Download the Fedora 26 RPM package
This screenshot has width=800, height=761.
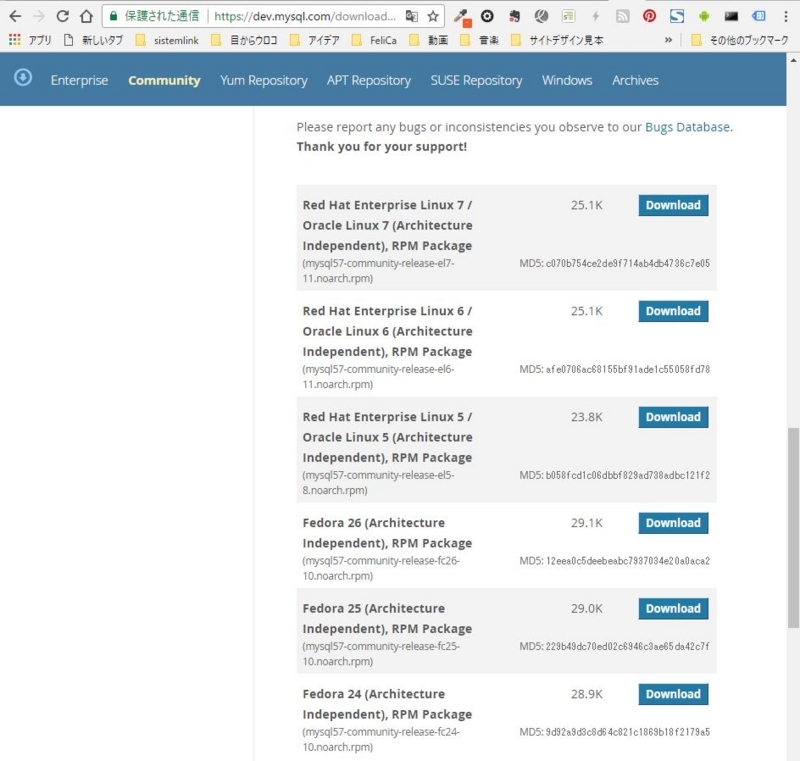672,522
